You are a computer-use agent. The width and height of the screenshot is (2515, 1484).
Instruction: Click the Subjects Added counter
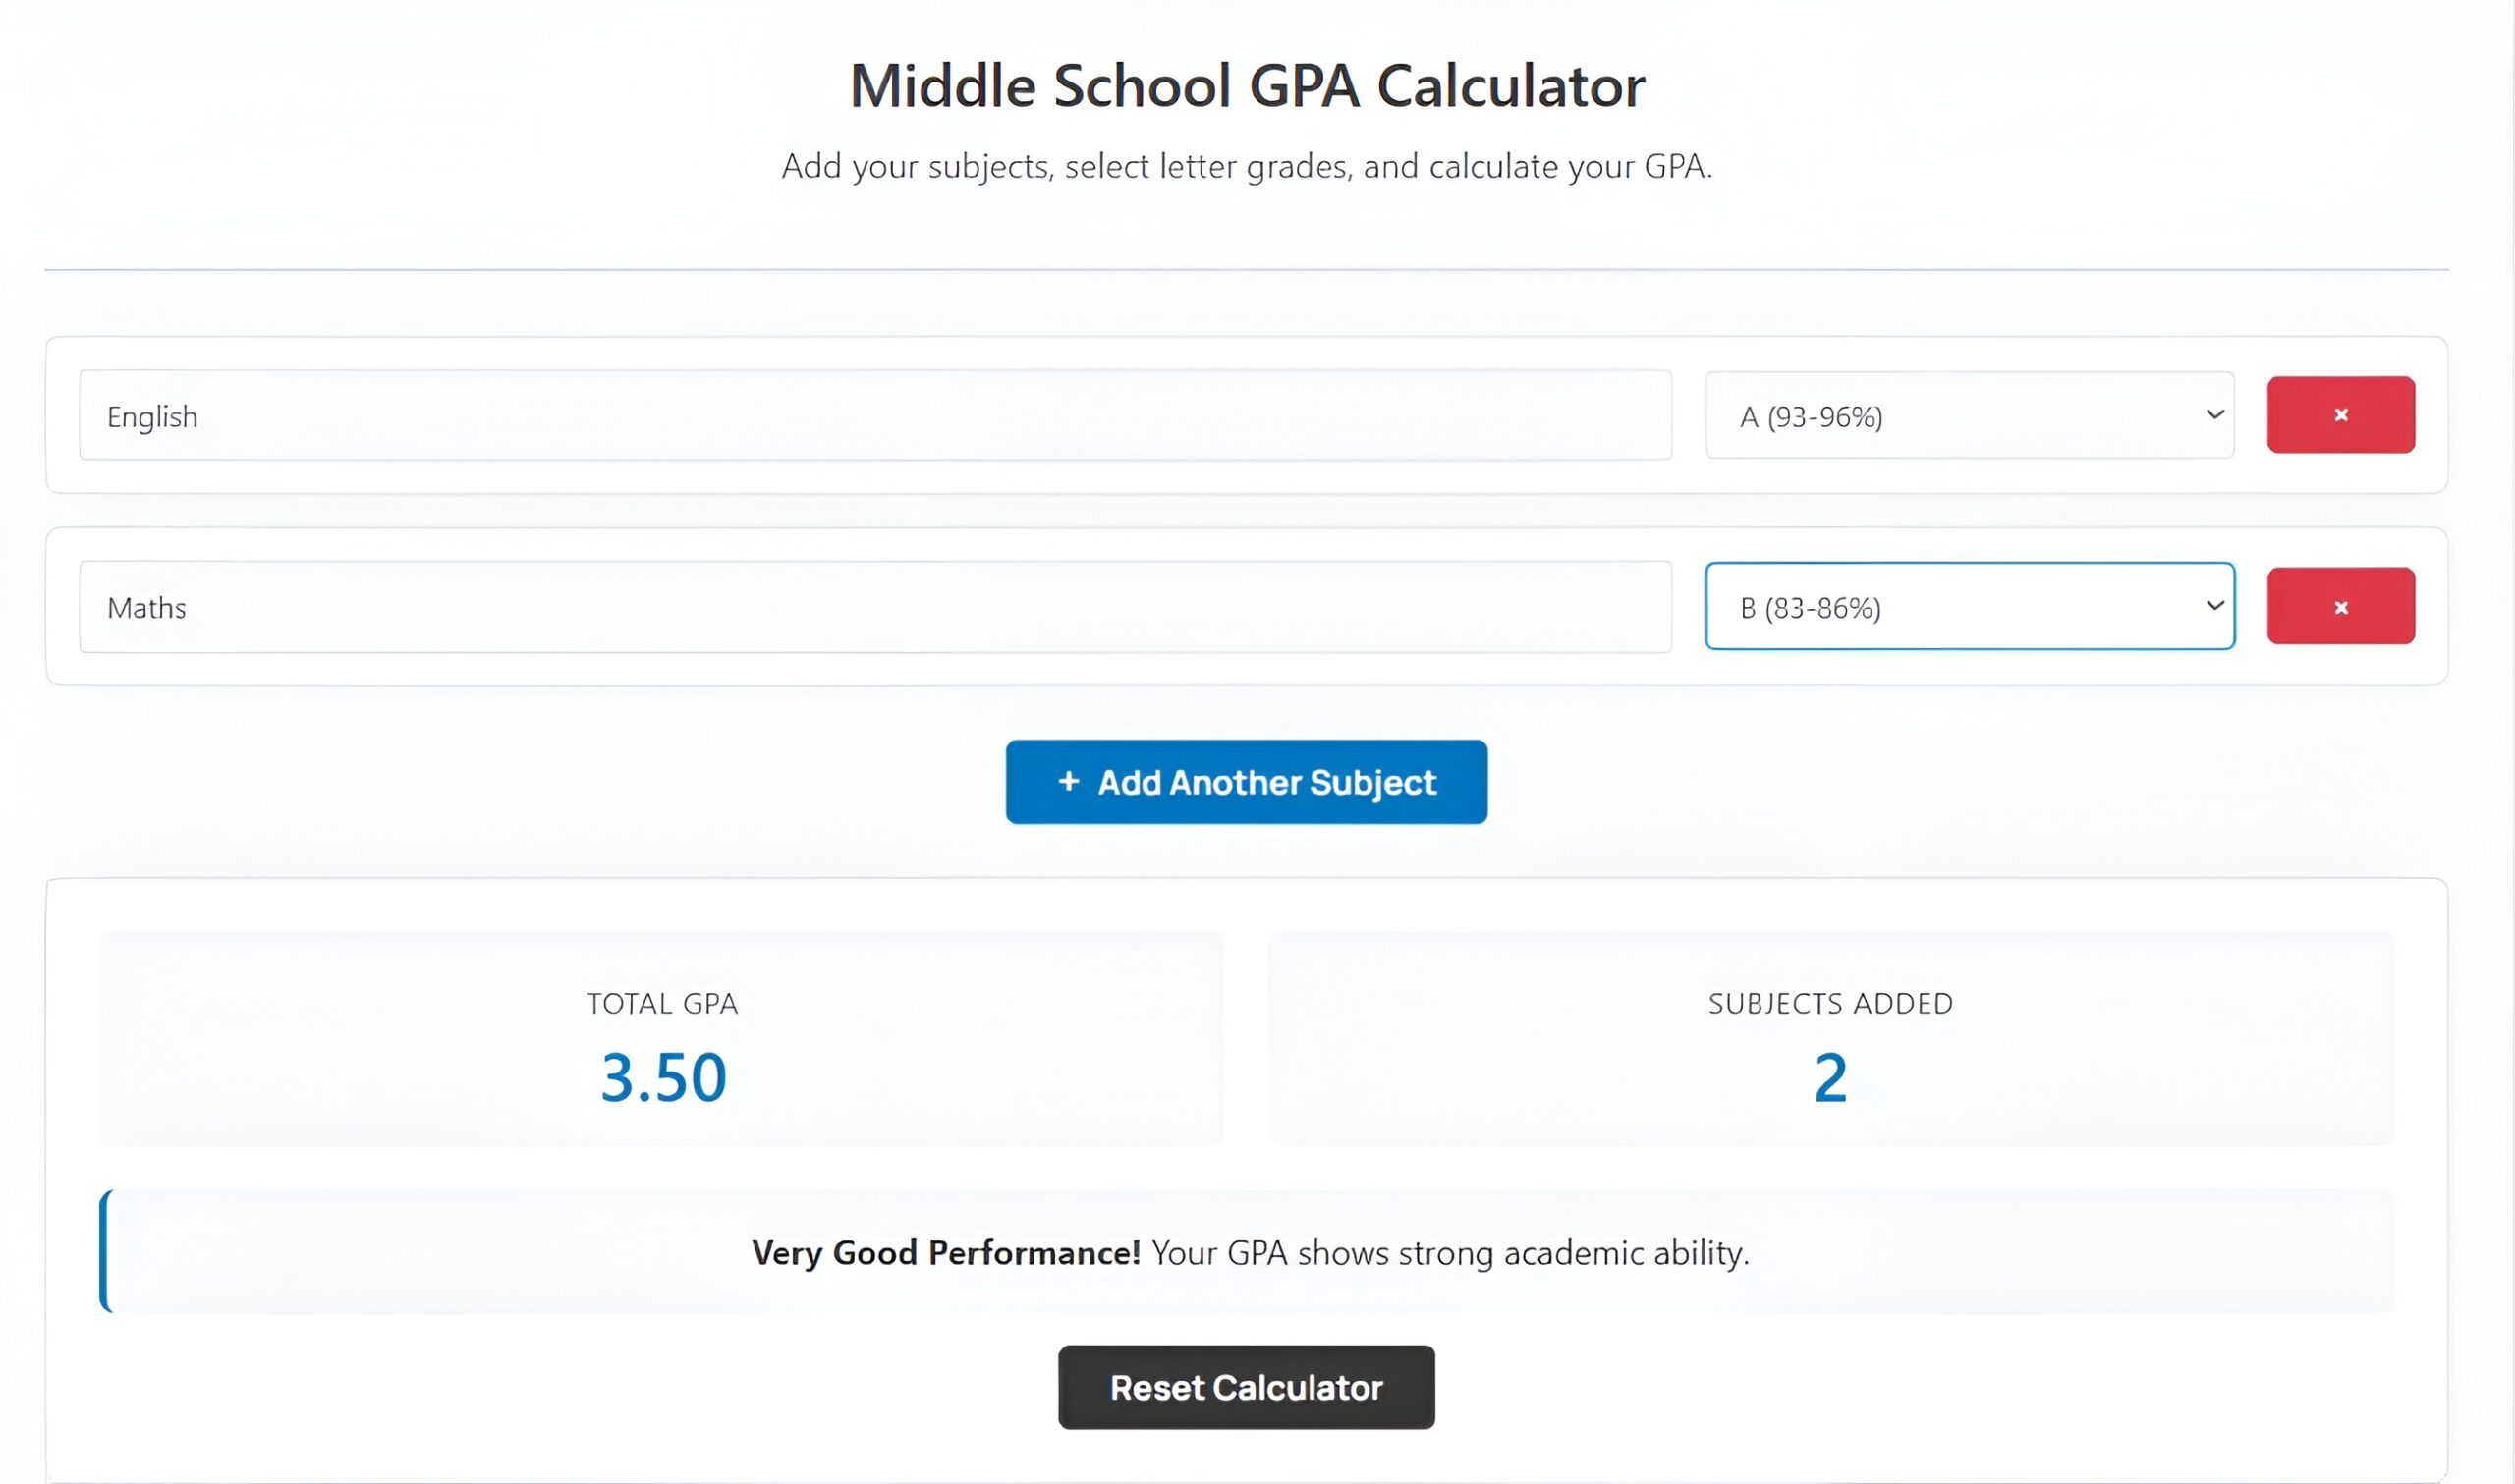point(1830,1077)
